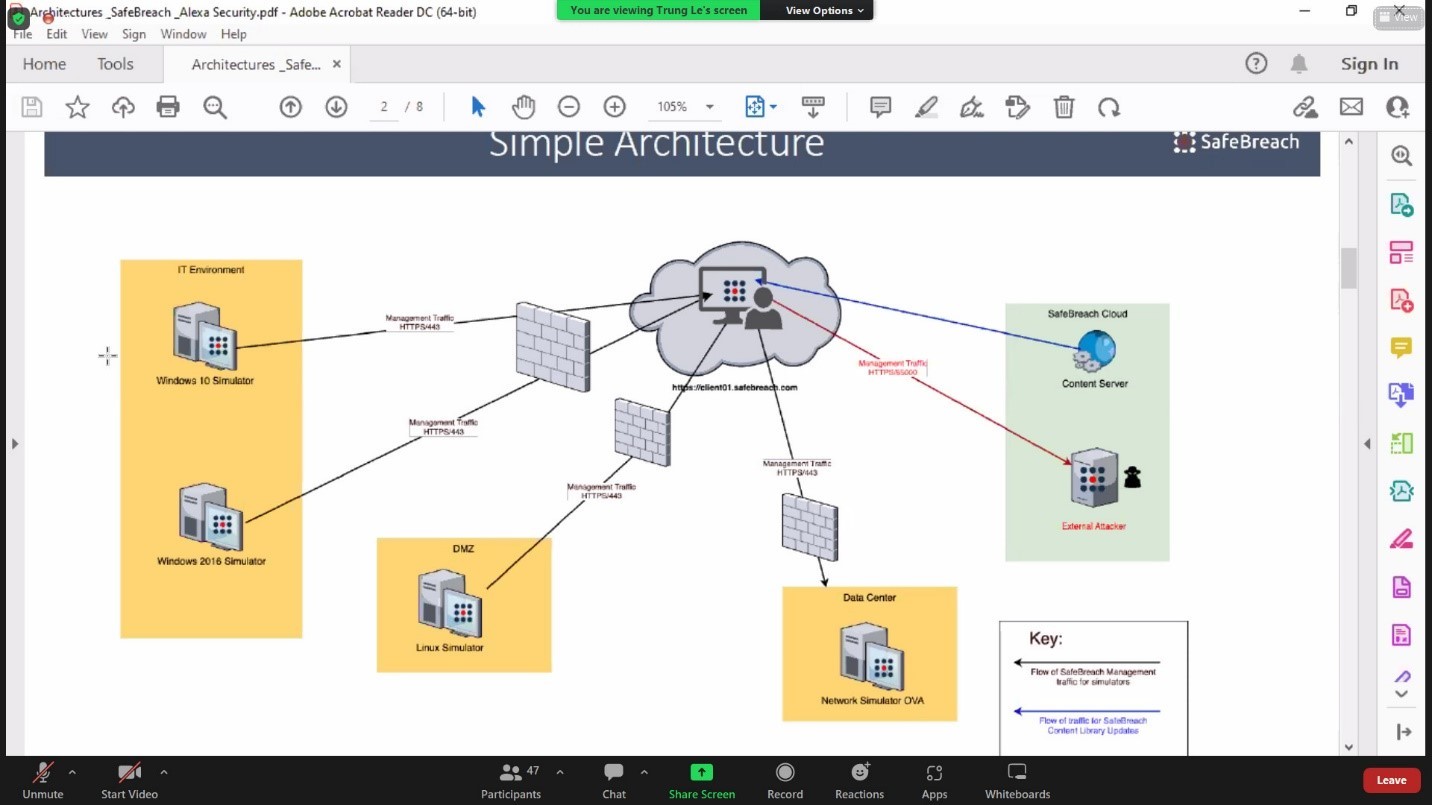1432x805 pixels.
Task: Click the stamp tool icon
Action: point(1017,107)
